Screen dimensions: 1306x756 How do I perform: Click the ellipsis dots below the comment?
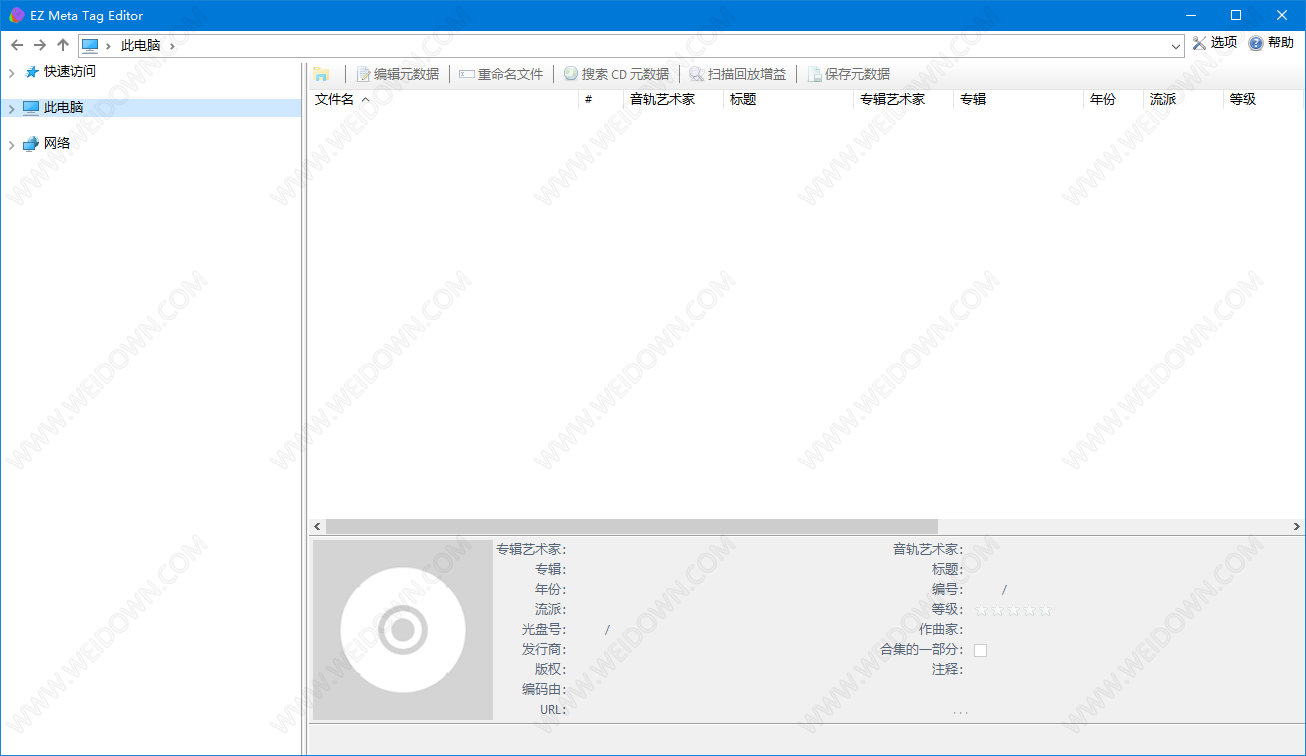960,712
